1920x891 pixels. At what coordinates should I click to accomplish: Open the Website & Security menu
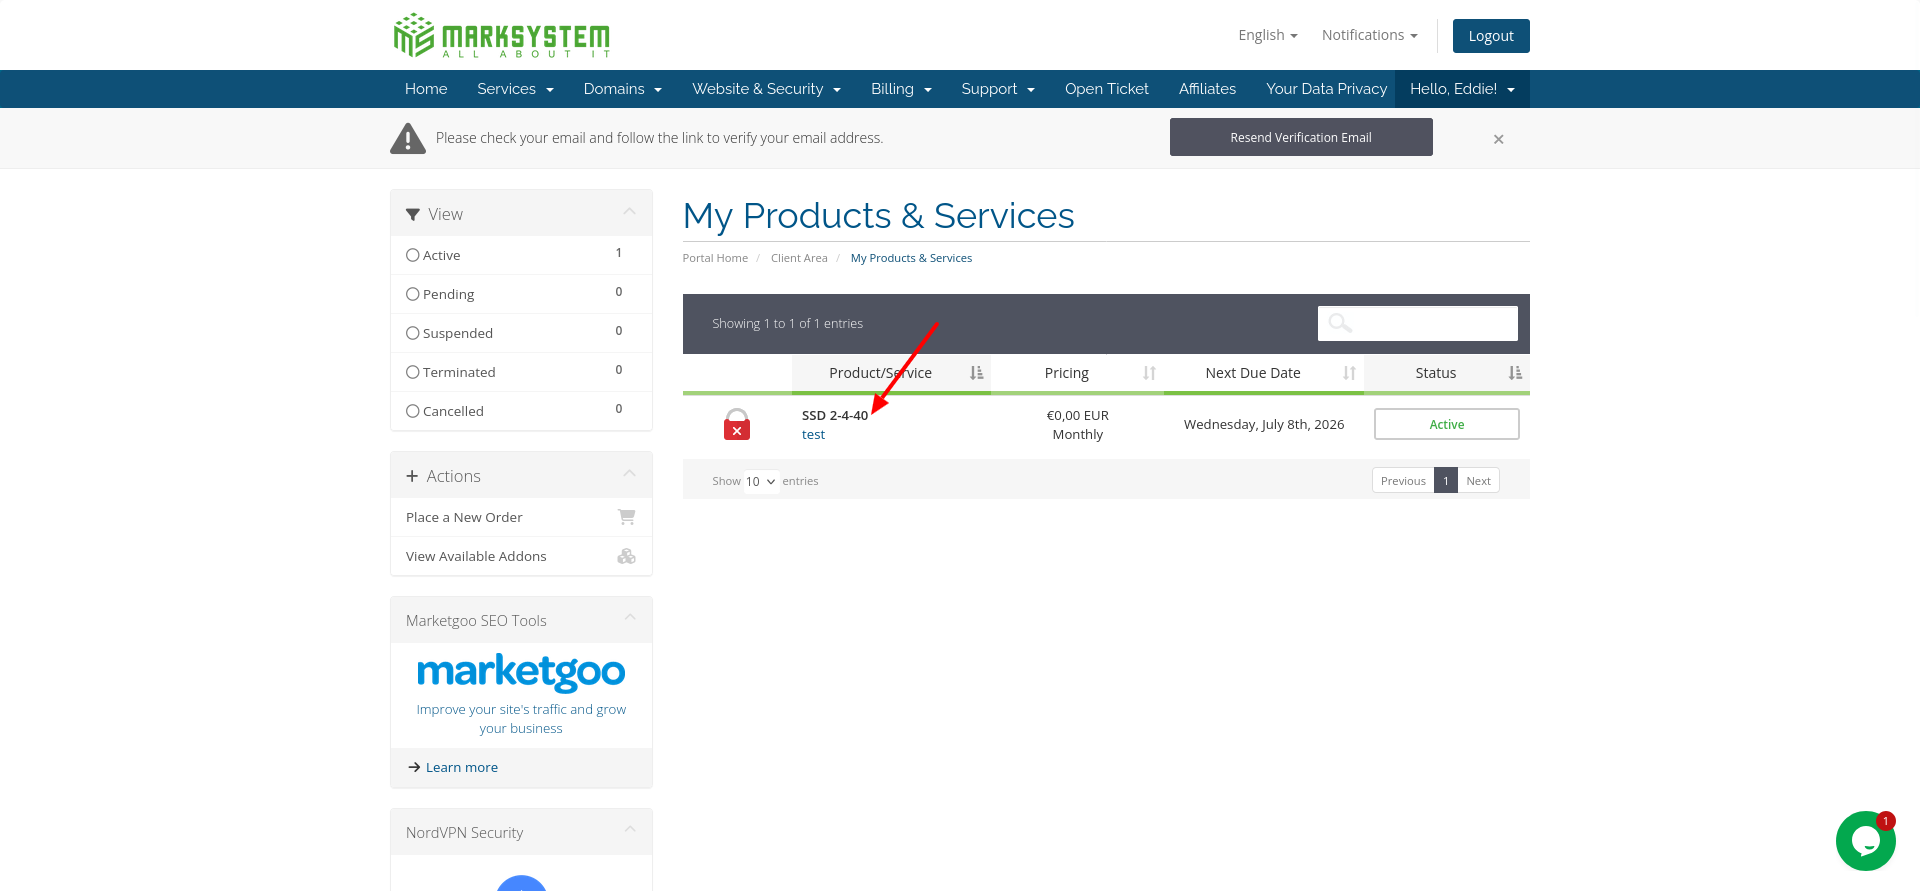click(x=766, y=89)
